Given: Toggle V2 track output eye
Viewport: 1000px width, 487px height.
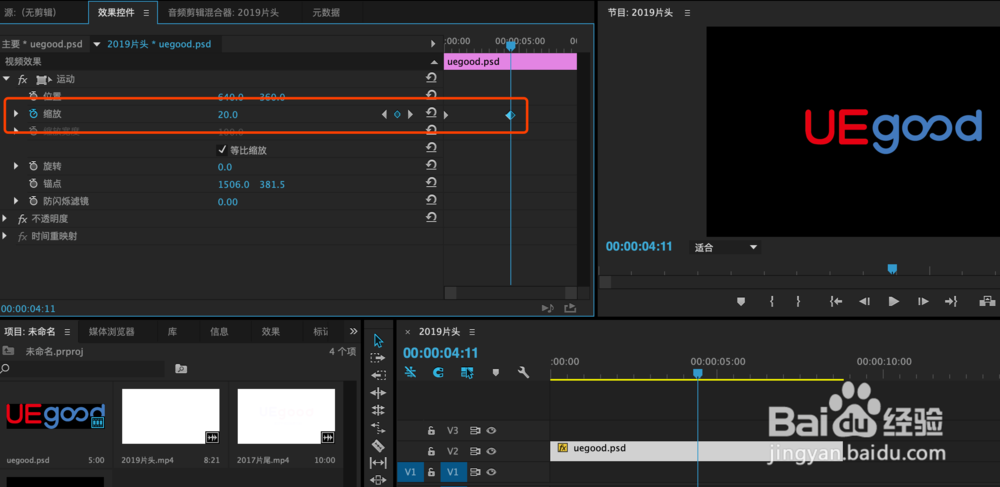Looking at the screenshot, I should 491,451.
